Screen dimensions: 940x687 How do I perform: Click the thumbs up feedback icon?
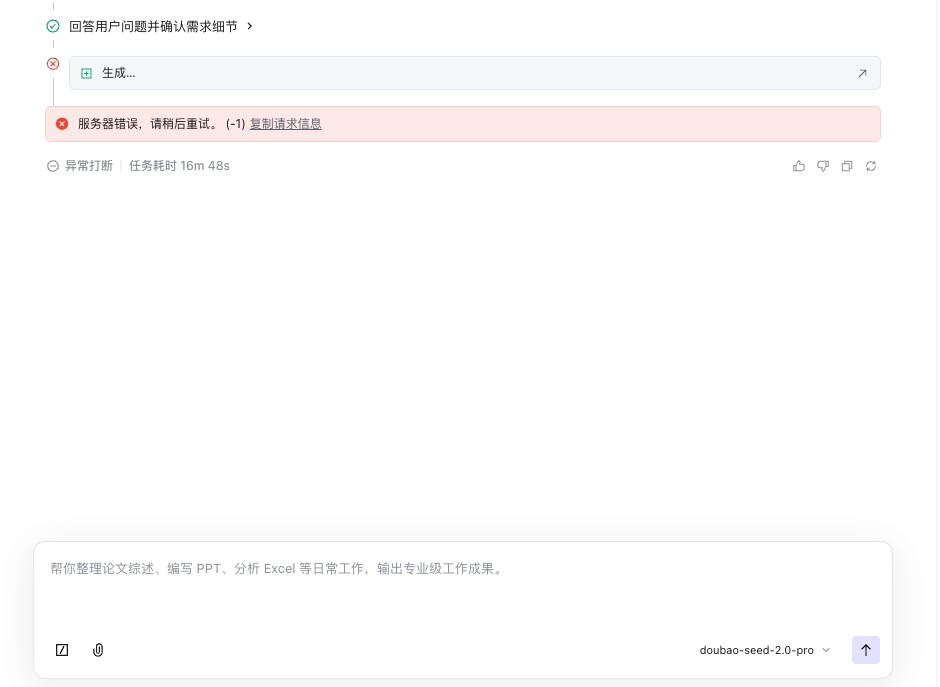pyautogui.click(x=799, y=166)
